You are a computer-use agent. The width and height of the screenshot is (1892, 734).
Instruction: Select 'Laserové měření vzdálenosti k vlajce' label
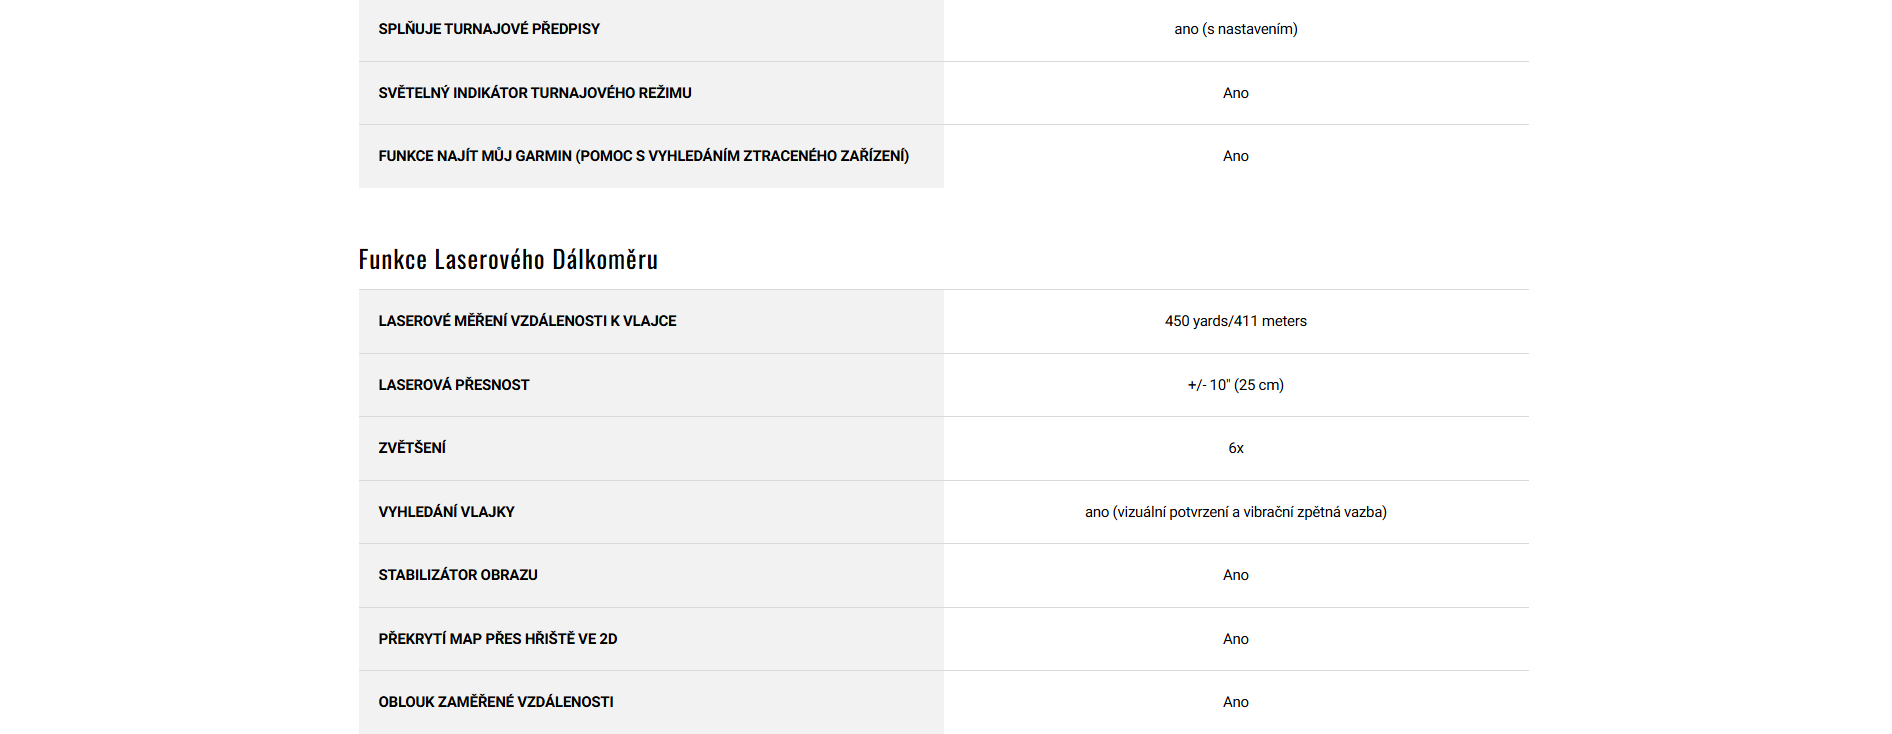pos(527,321)
